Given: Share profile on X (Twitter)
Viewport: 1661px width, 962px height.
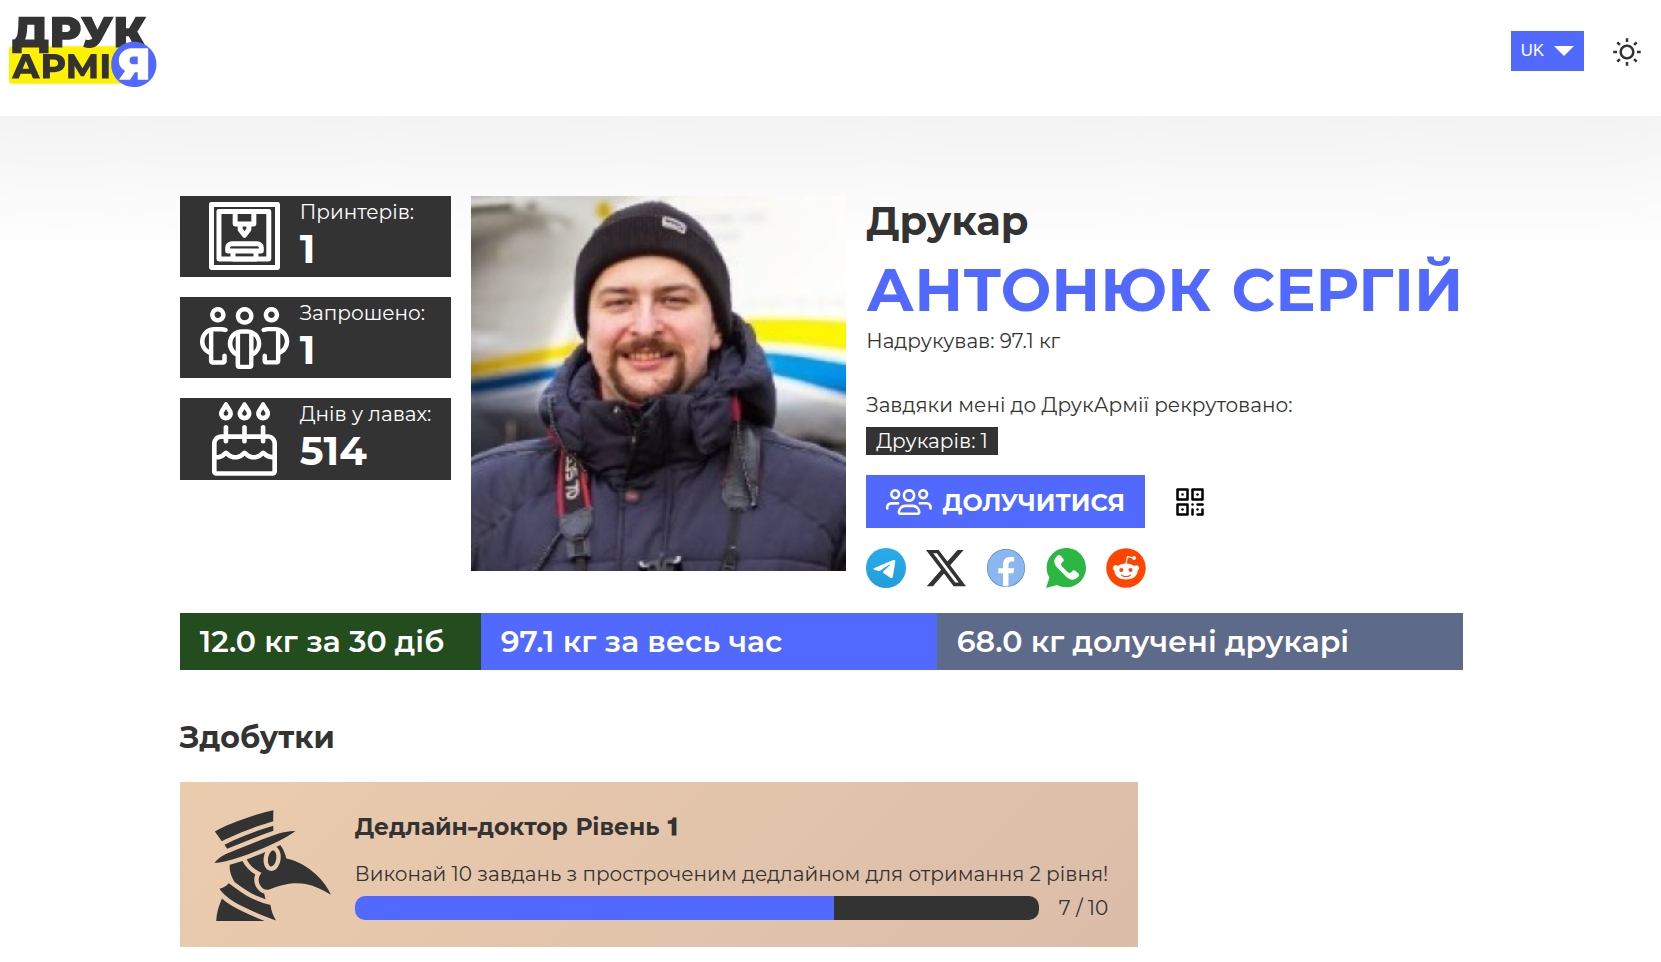Looking at the screenshot, I should click(946, 568).
